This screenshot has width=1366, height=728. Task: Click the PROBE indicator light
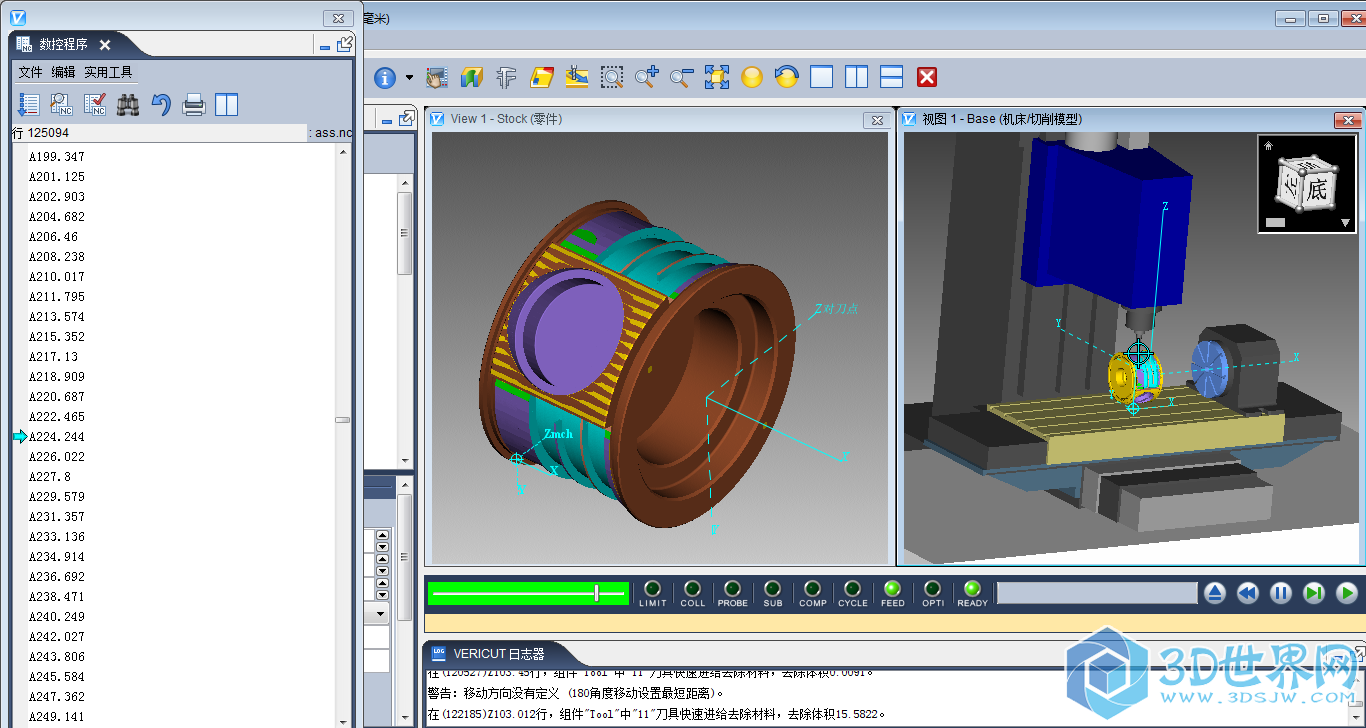(732, 589)
